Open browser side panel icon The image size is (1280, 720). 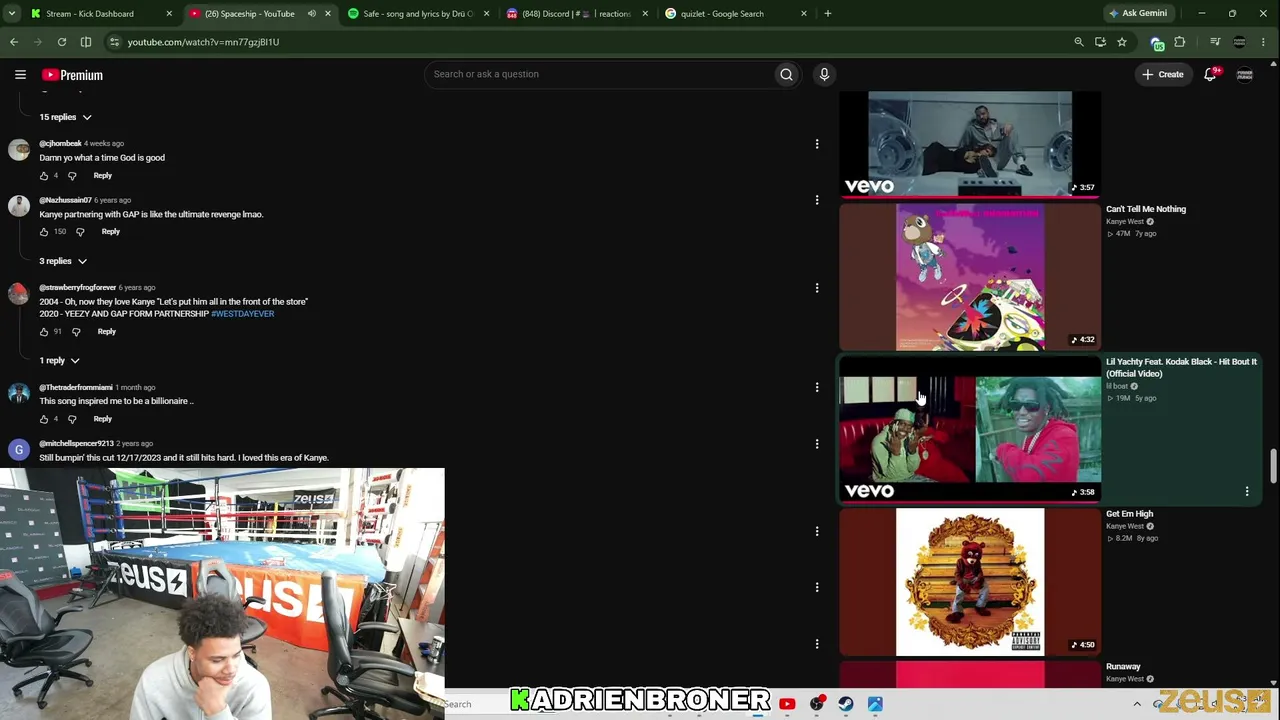(x=86, y=42)
